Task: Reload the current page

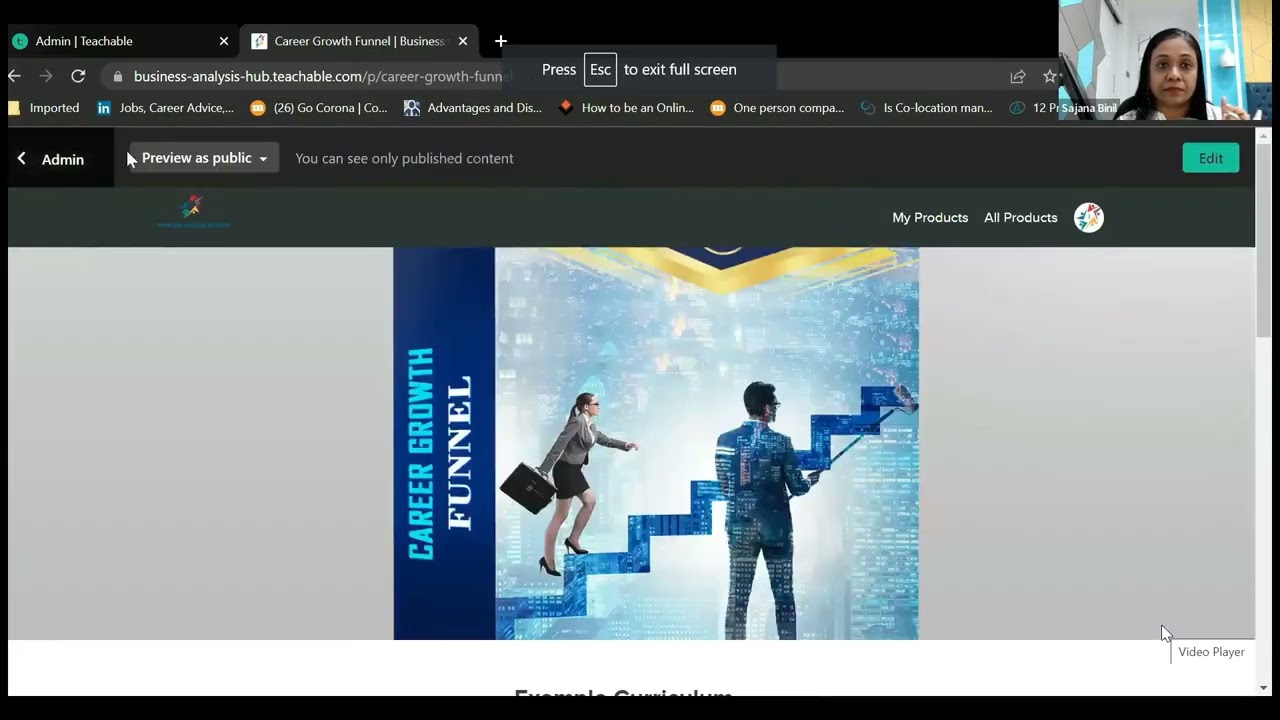Action: 78,76
